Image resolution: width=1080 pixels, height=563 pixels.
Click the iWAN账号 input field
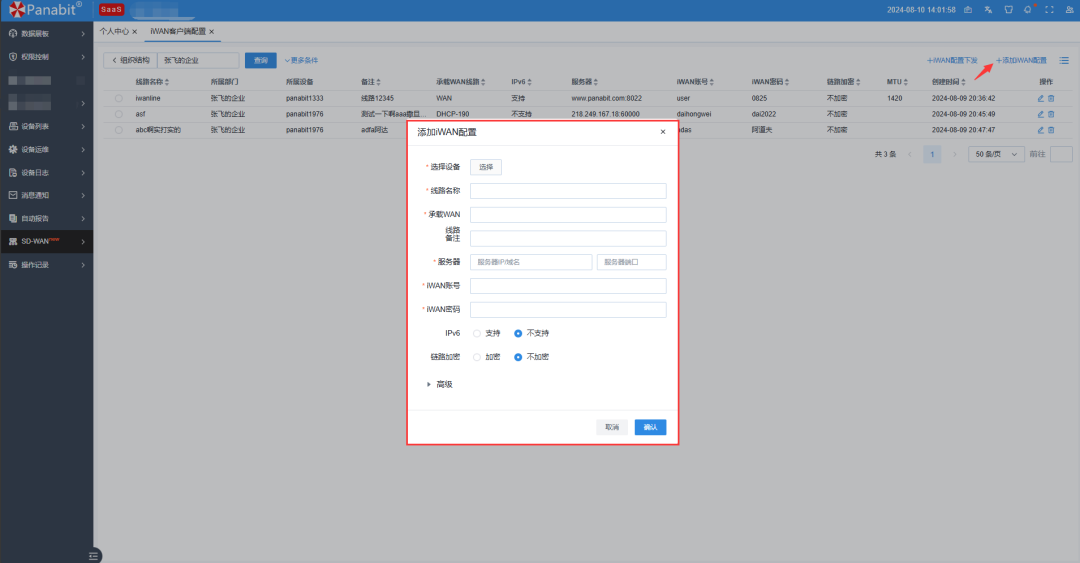tap(568, 286)
